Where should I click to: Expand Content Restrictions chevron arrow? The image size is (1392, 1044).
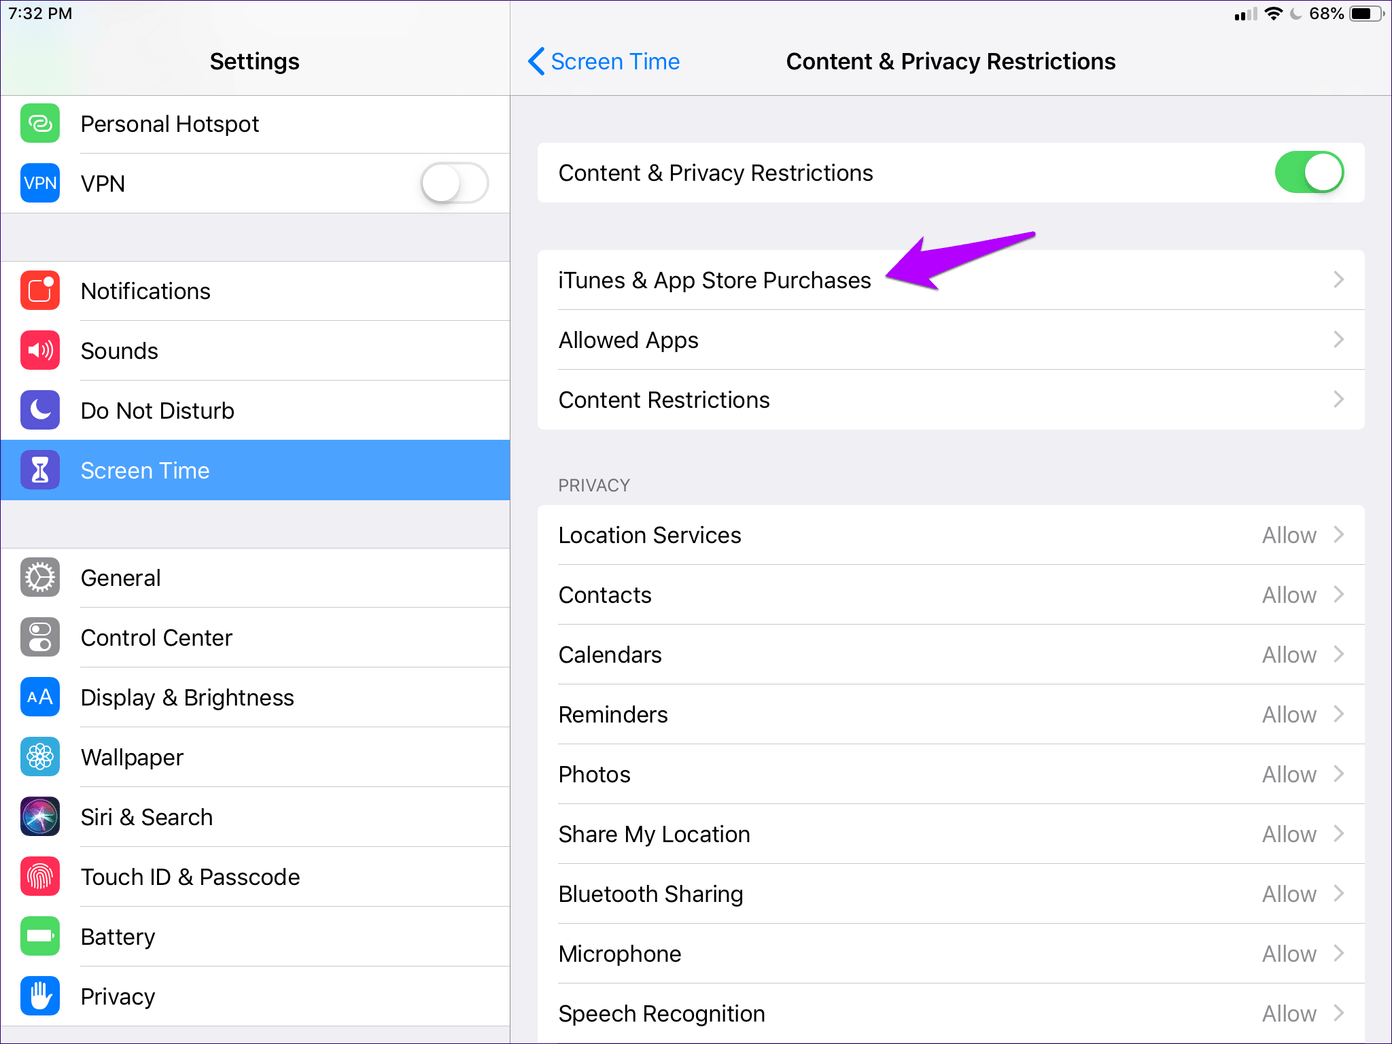(x=1338, y=400)
